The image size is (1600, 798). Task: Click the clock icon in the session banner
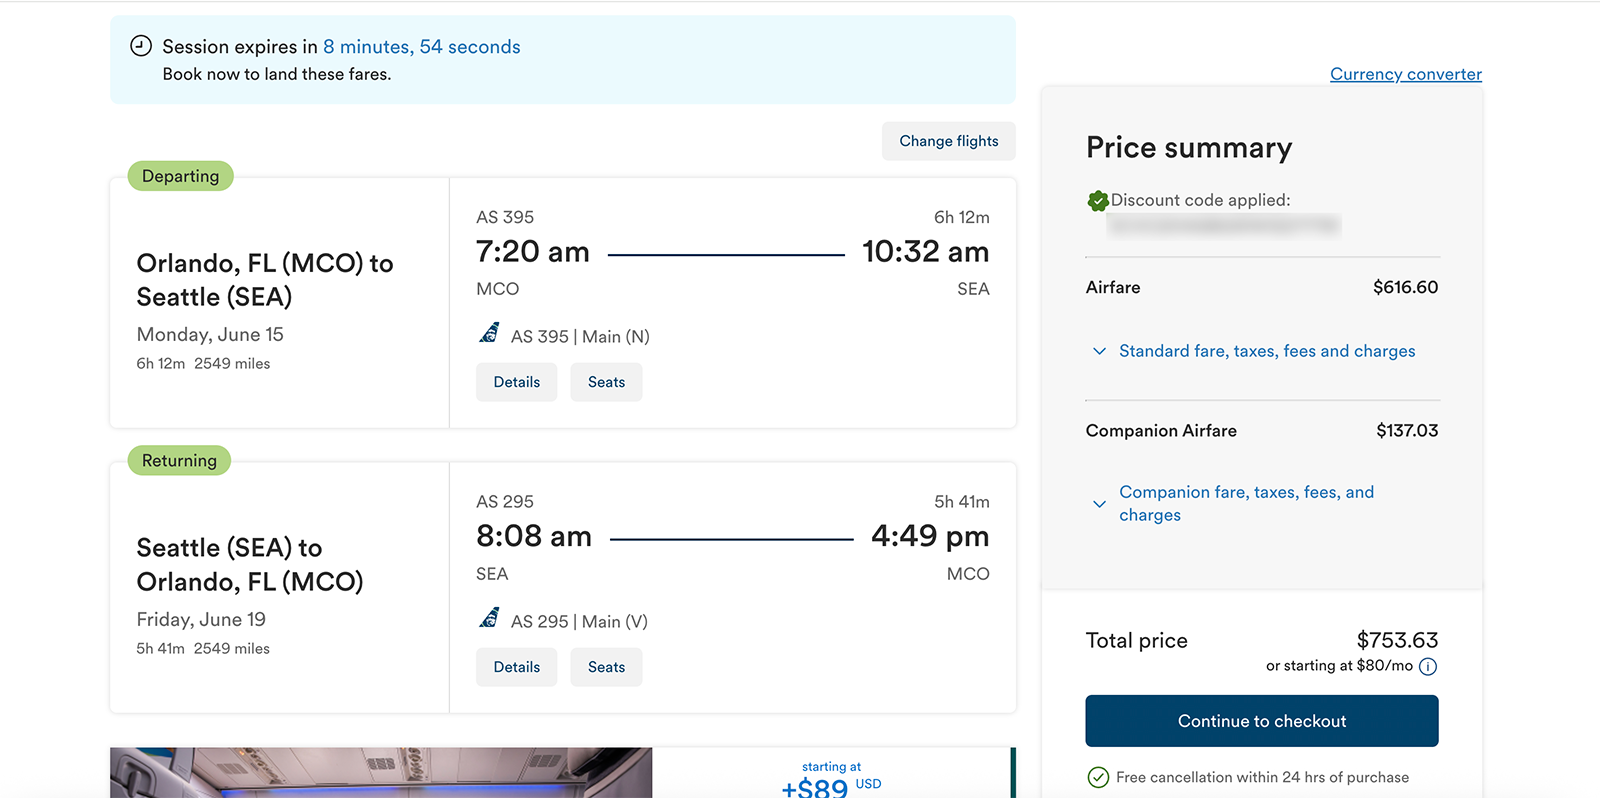[140, 45]
